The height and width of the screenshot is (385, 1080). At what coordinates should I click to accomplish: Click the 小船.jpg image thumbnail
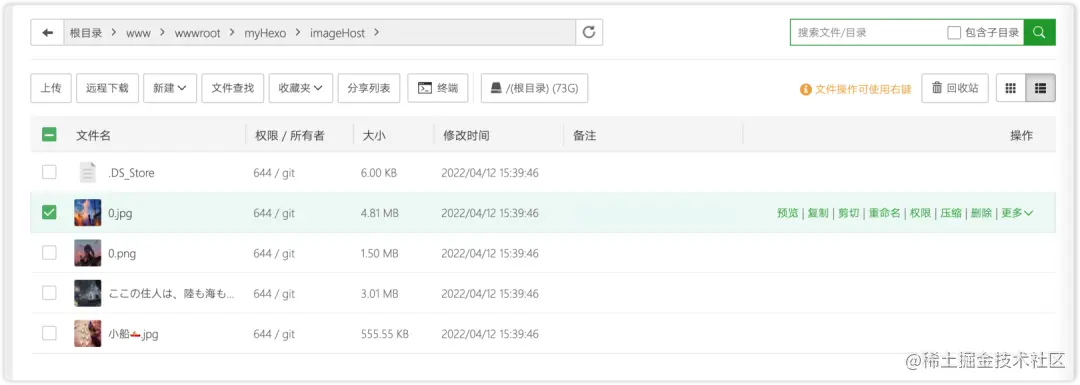pos(87,334)
